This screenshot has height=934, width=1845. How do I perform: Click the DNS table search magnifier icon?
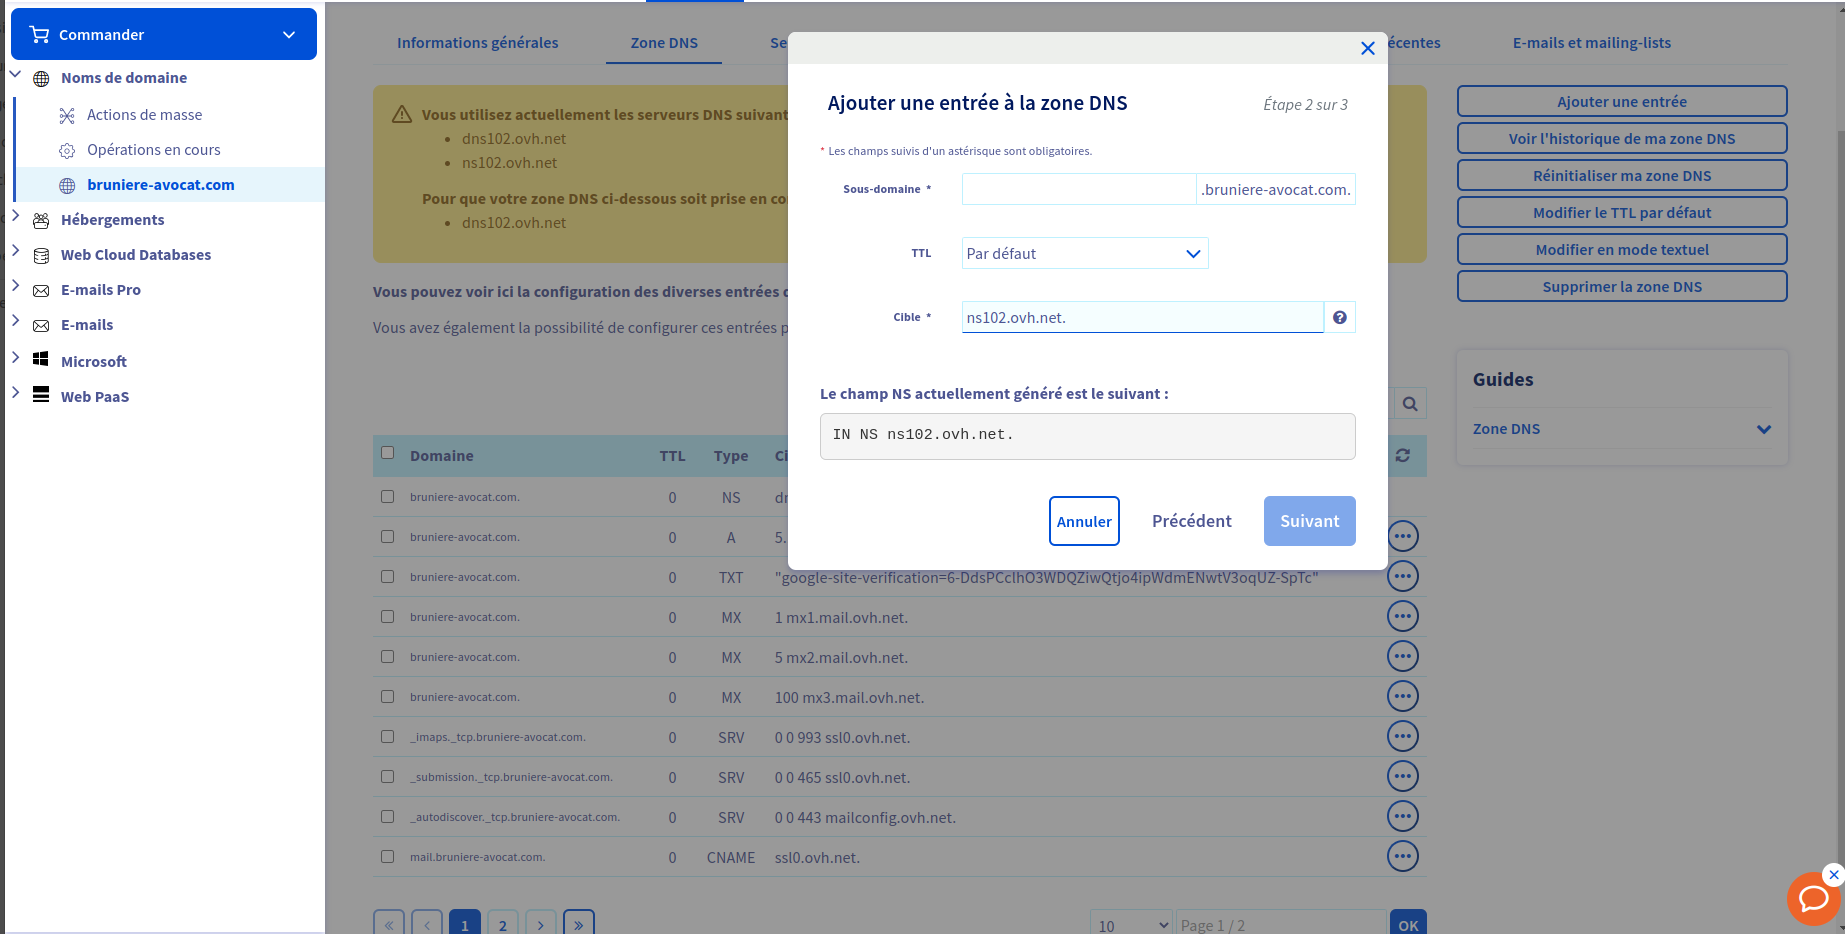1410,404
